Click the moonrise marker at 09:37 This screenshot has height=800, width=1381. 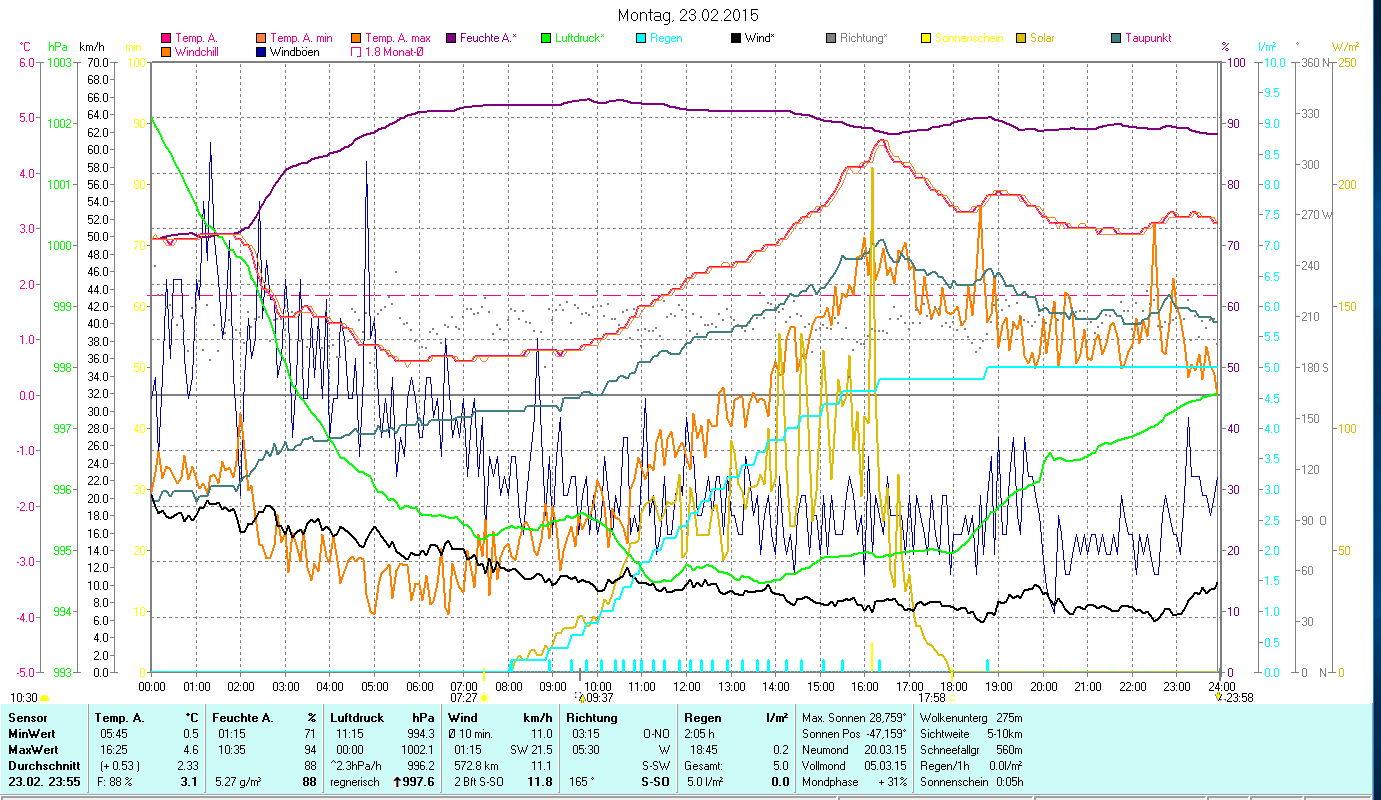581,698
